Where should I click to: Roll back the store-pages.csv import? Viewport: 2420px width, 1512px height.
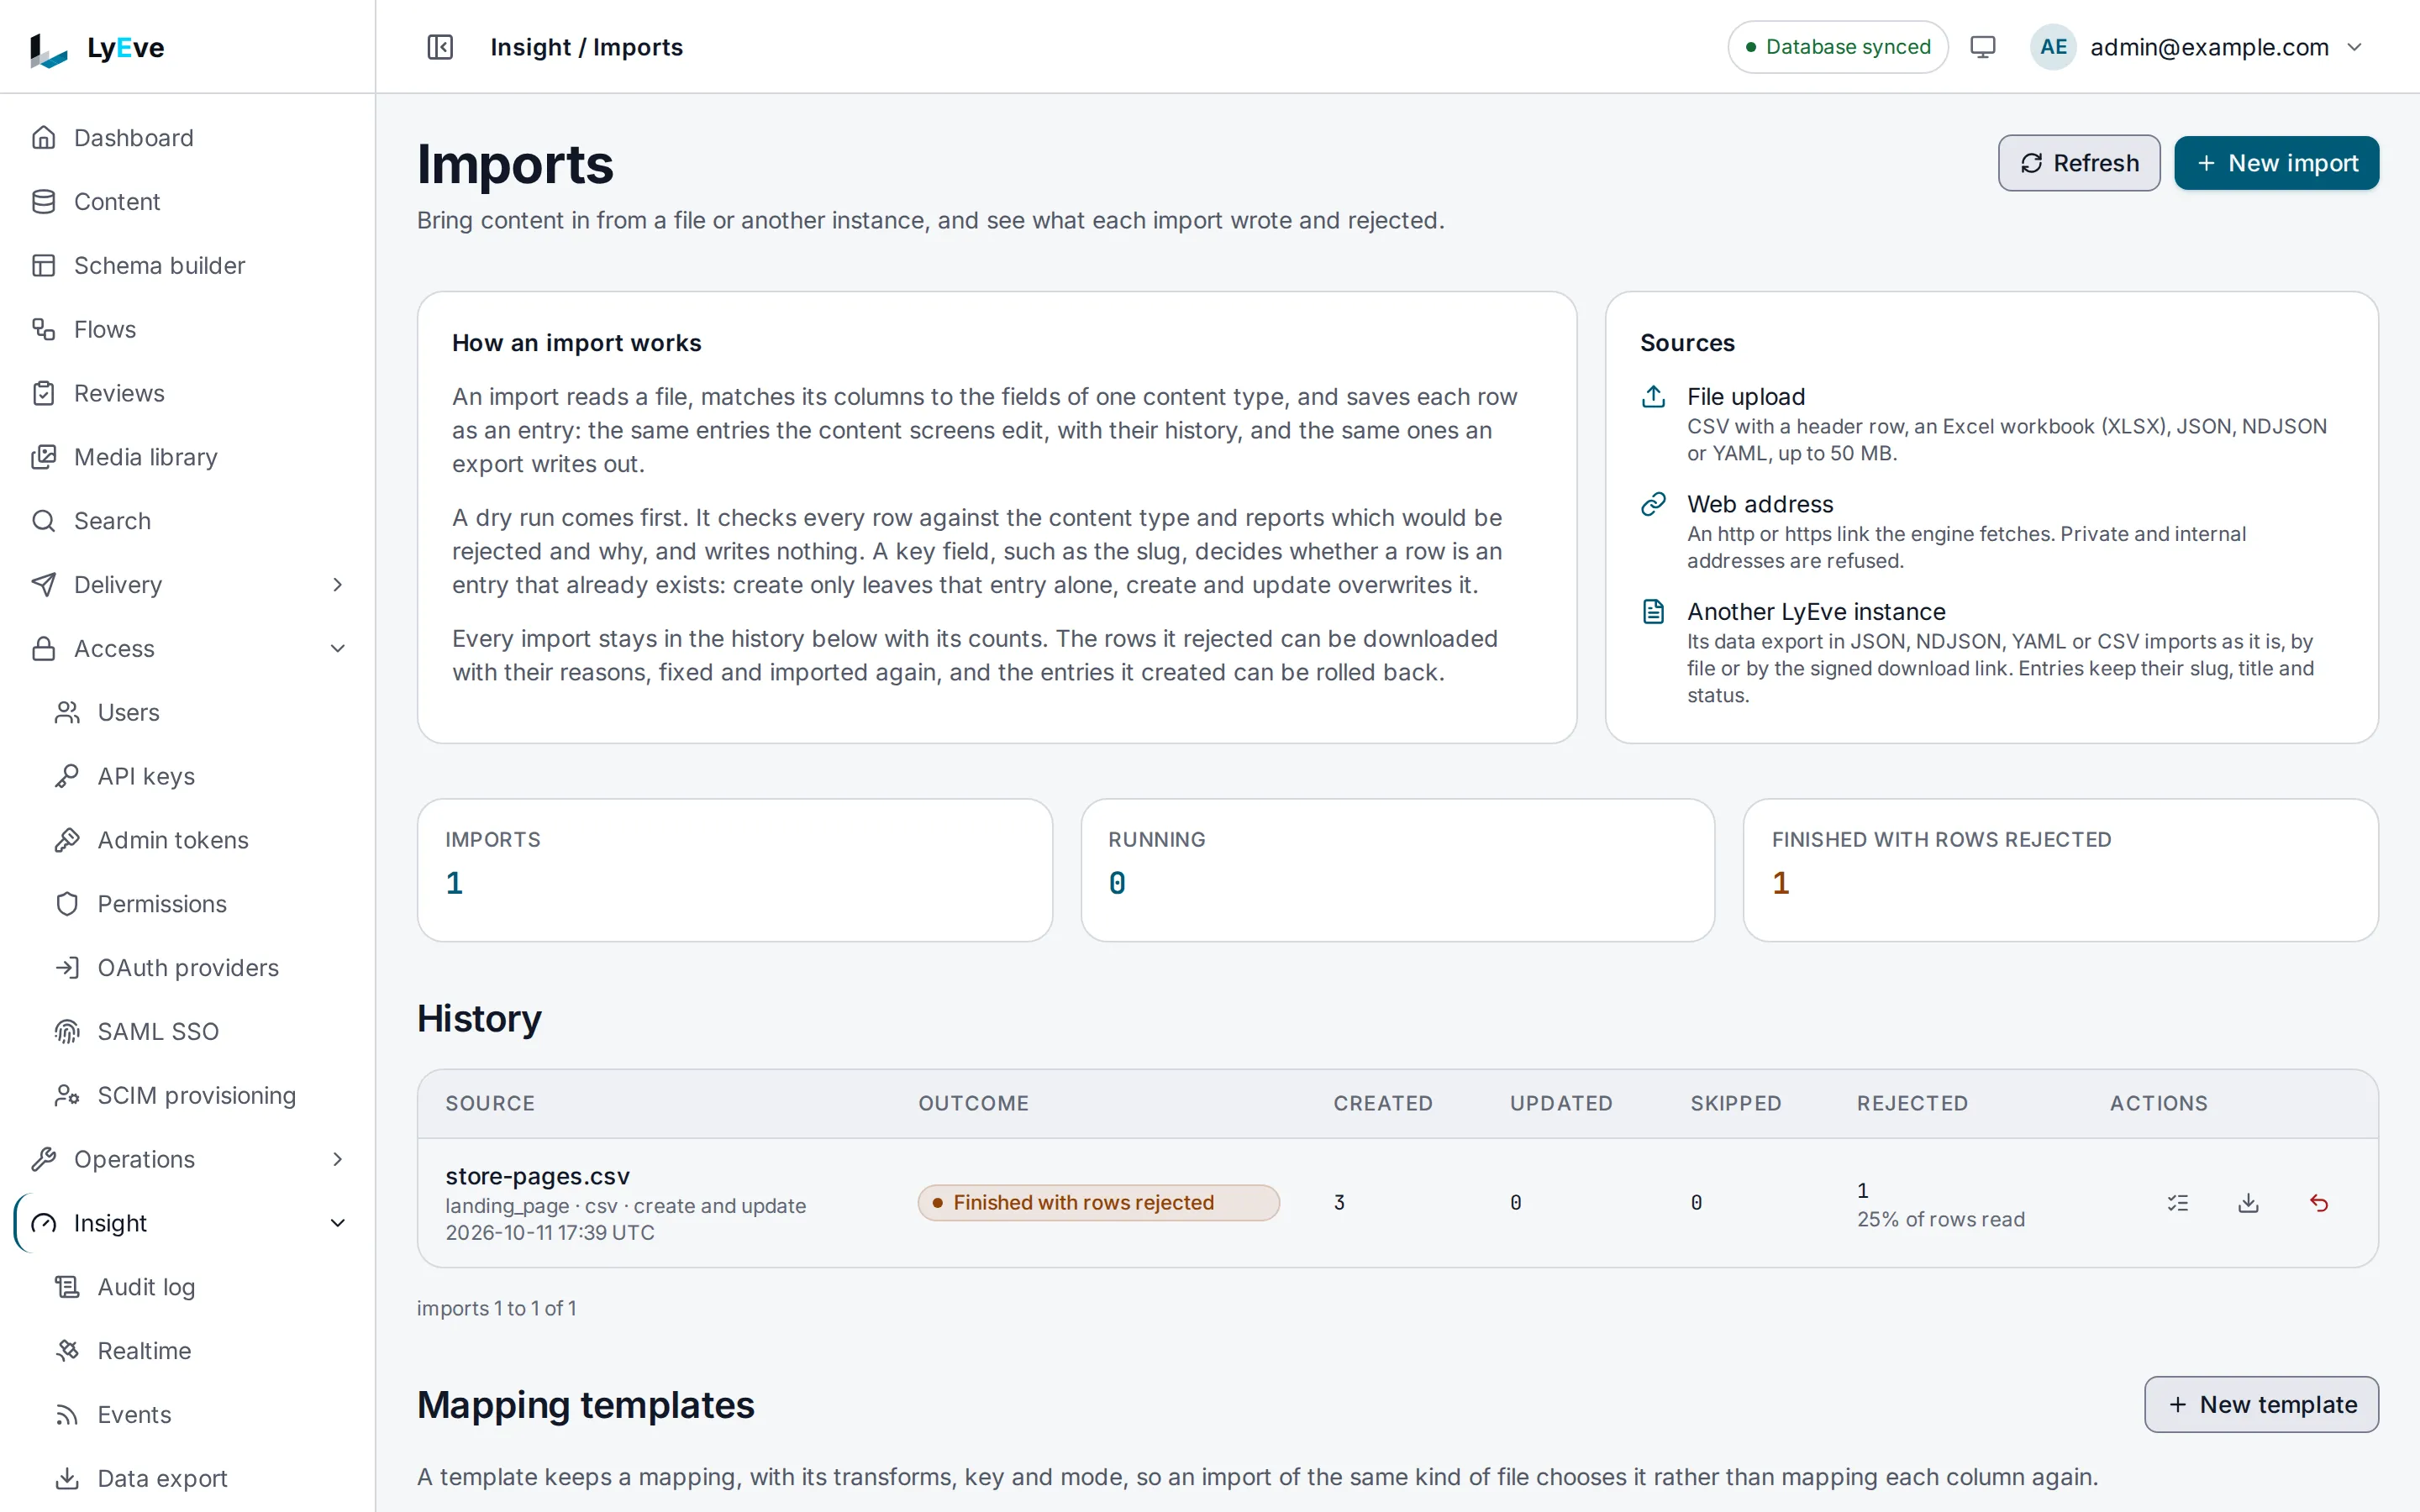click(2319, 1202)
